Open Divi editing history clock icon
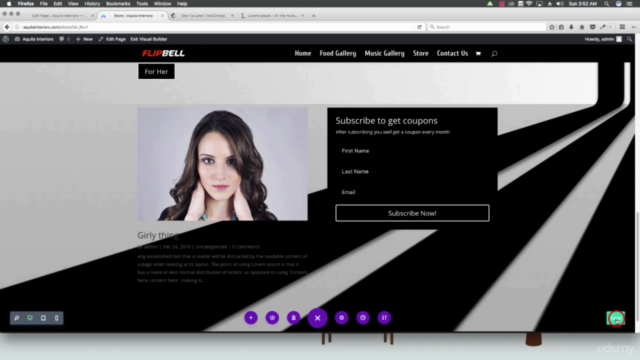The image size is (640, 360). pos(363,318)
